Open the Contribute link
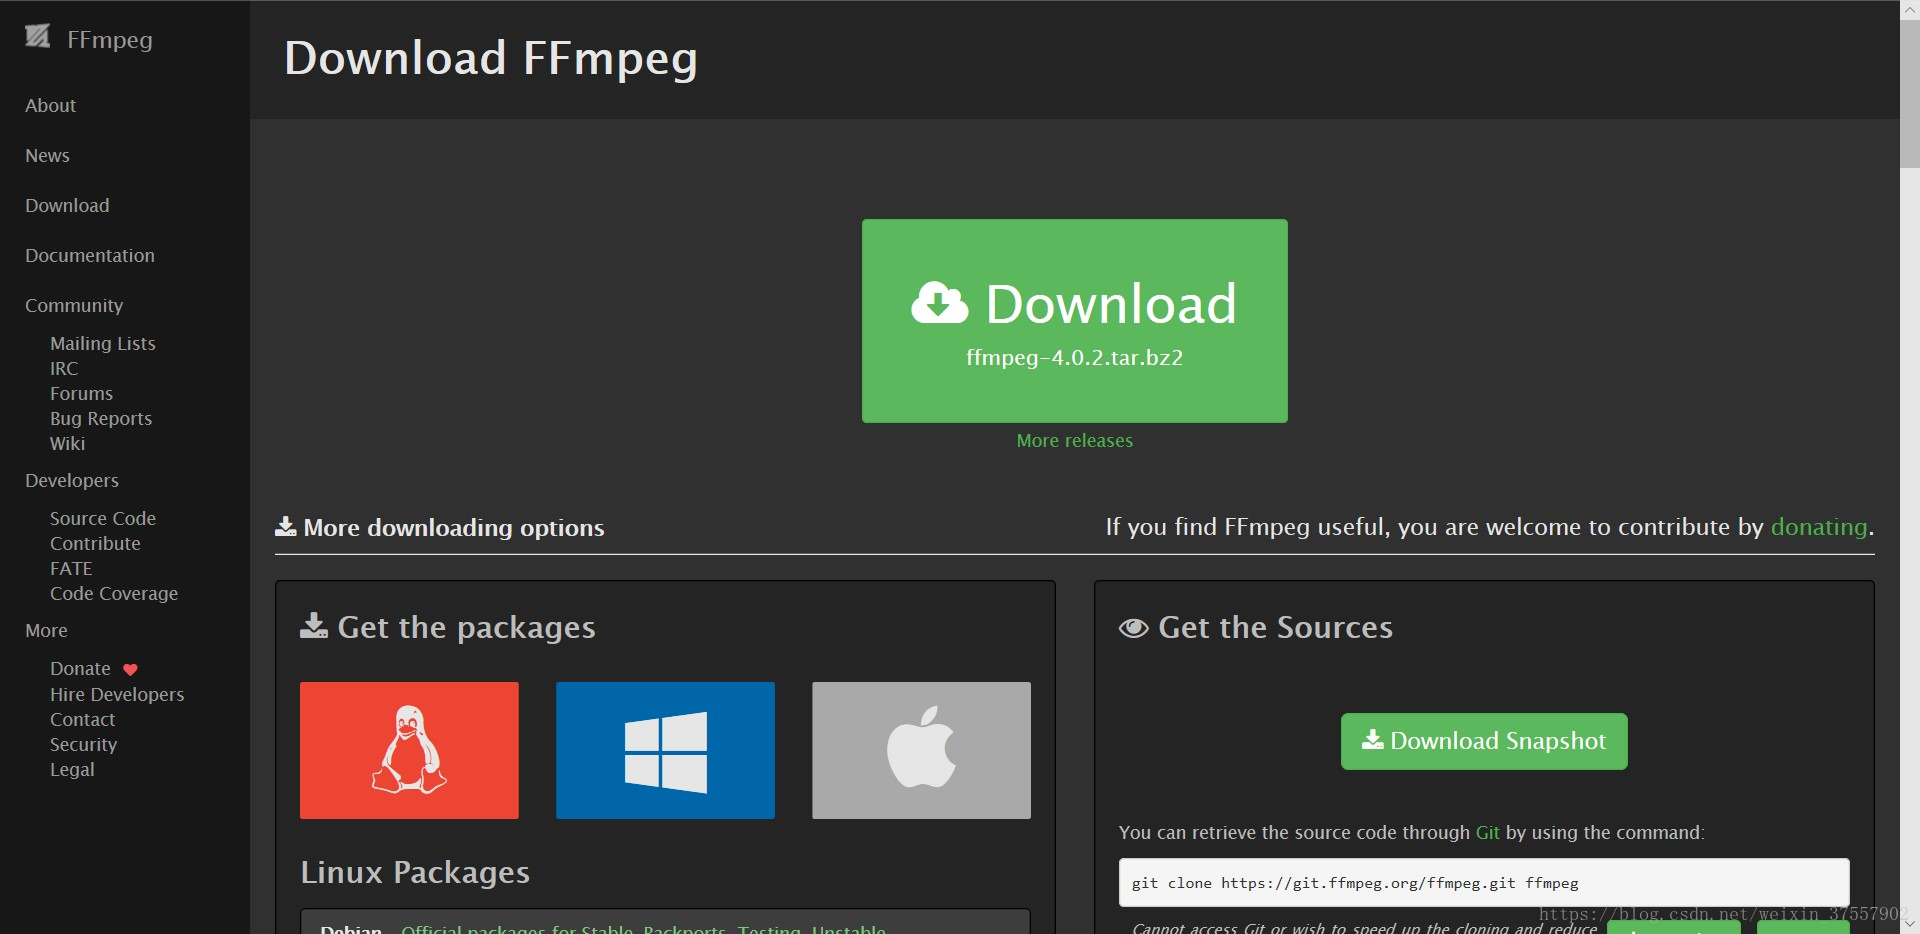The image size is (1920, 934). tap(95, 543)
